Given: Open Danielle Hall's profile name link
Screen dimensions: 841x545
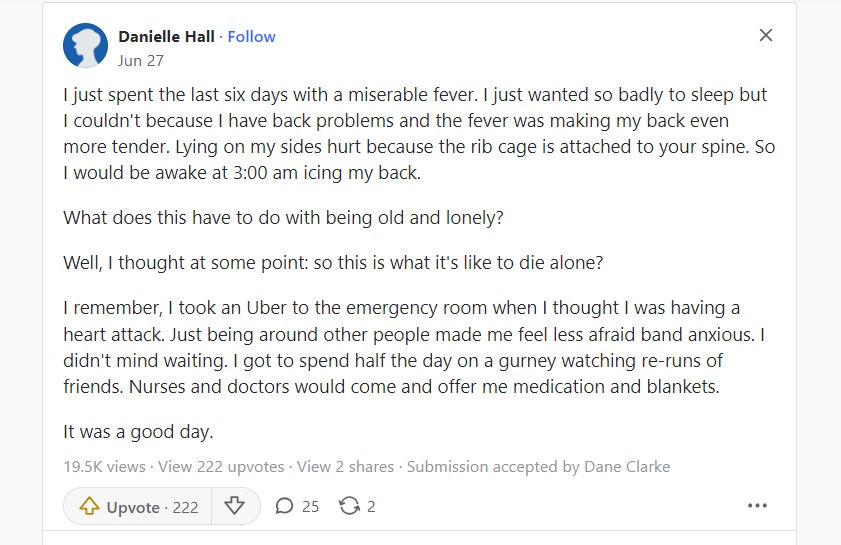Looking at the screenshot, I should pos(166,36).
